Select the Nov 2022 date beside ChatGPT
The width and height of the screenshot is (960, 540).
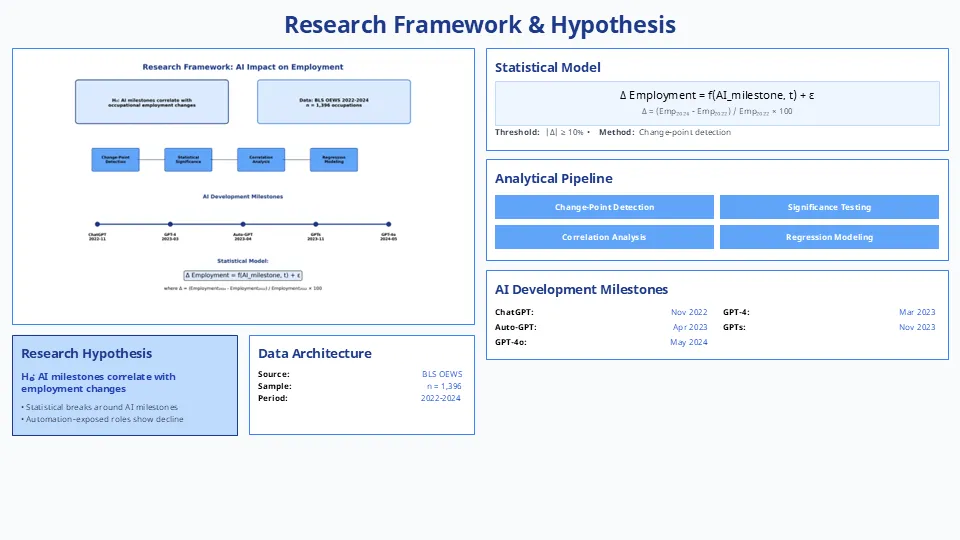(689, 312)
